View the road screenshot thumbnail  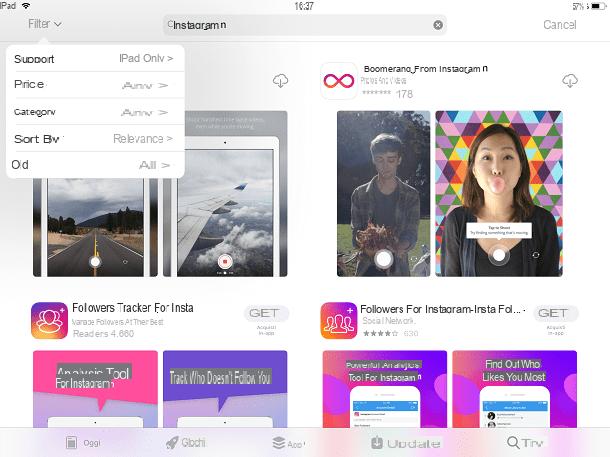click(x=95, y=228)
